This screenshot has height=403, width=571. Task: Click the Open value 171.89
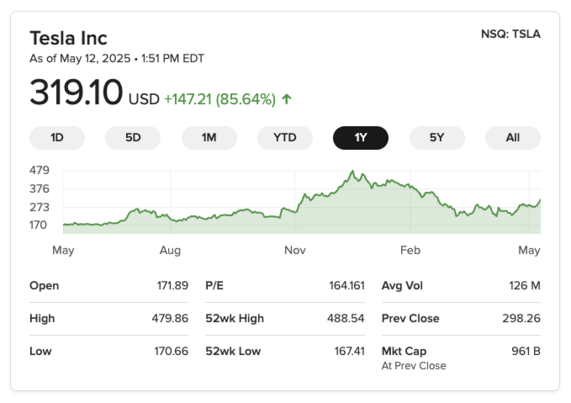pyautogui.click(x=173, y=285)
